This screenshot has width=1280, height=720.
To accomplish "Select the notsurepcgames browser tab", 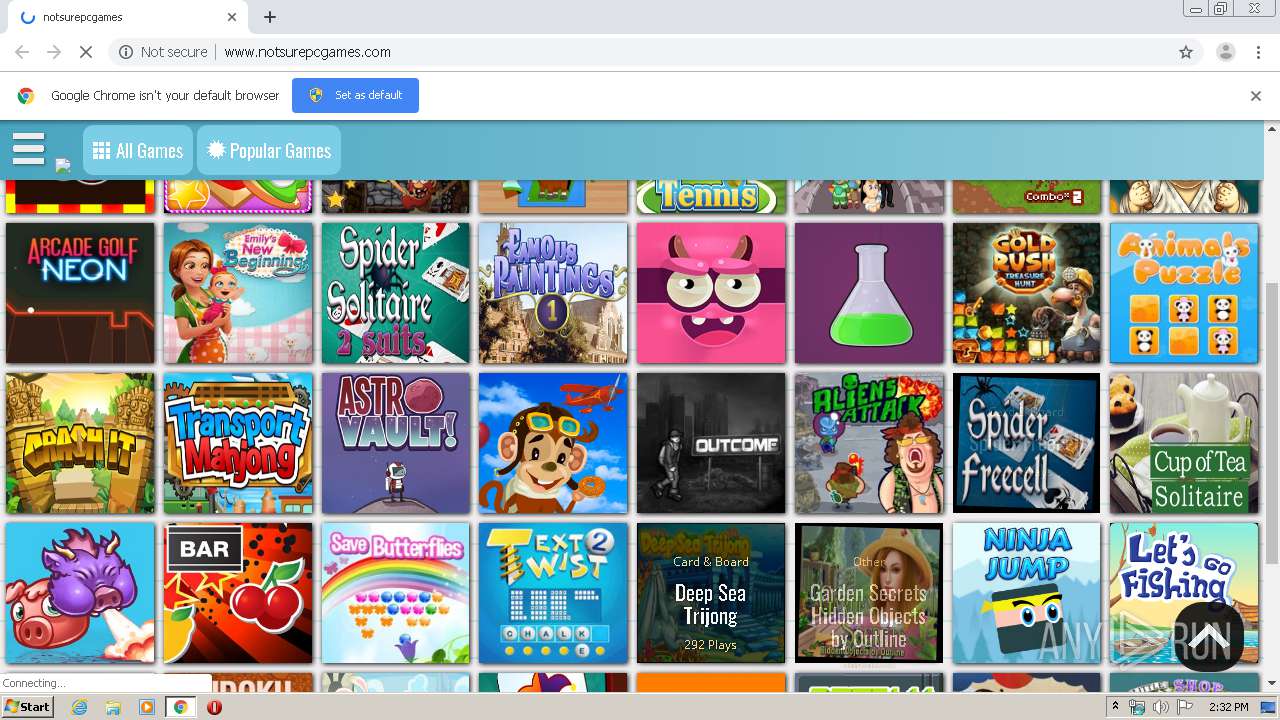I will point(126,17).
